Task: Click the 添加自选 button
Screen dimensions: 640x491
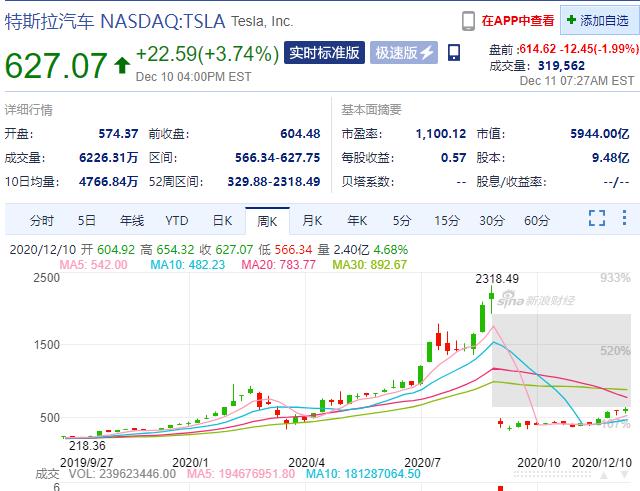Action: 600,20
